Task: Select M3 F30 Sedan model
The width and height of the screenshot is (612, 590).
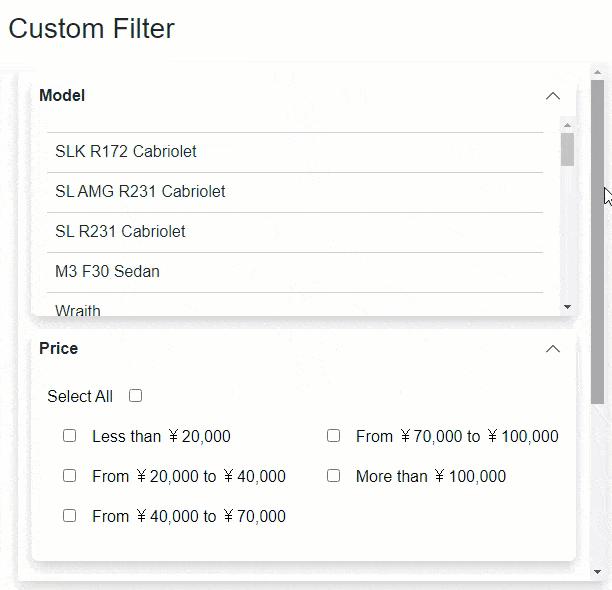Action: coord(295,272)
